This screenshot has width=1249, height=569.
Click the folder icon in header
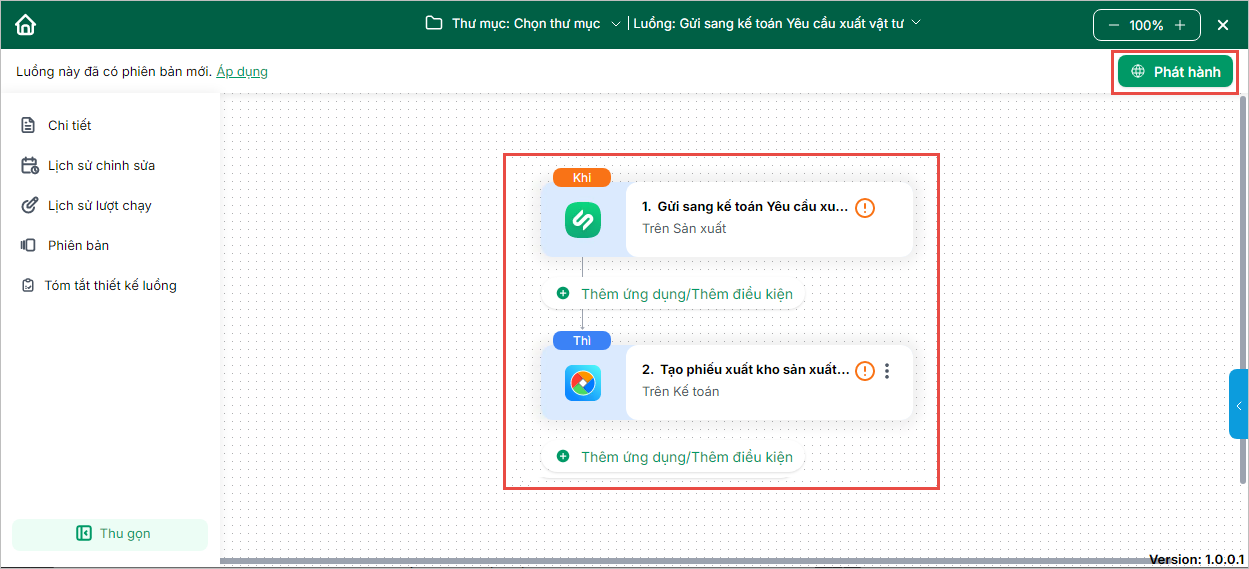coord(434,23)
